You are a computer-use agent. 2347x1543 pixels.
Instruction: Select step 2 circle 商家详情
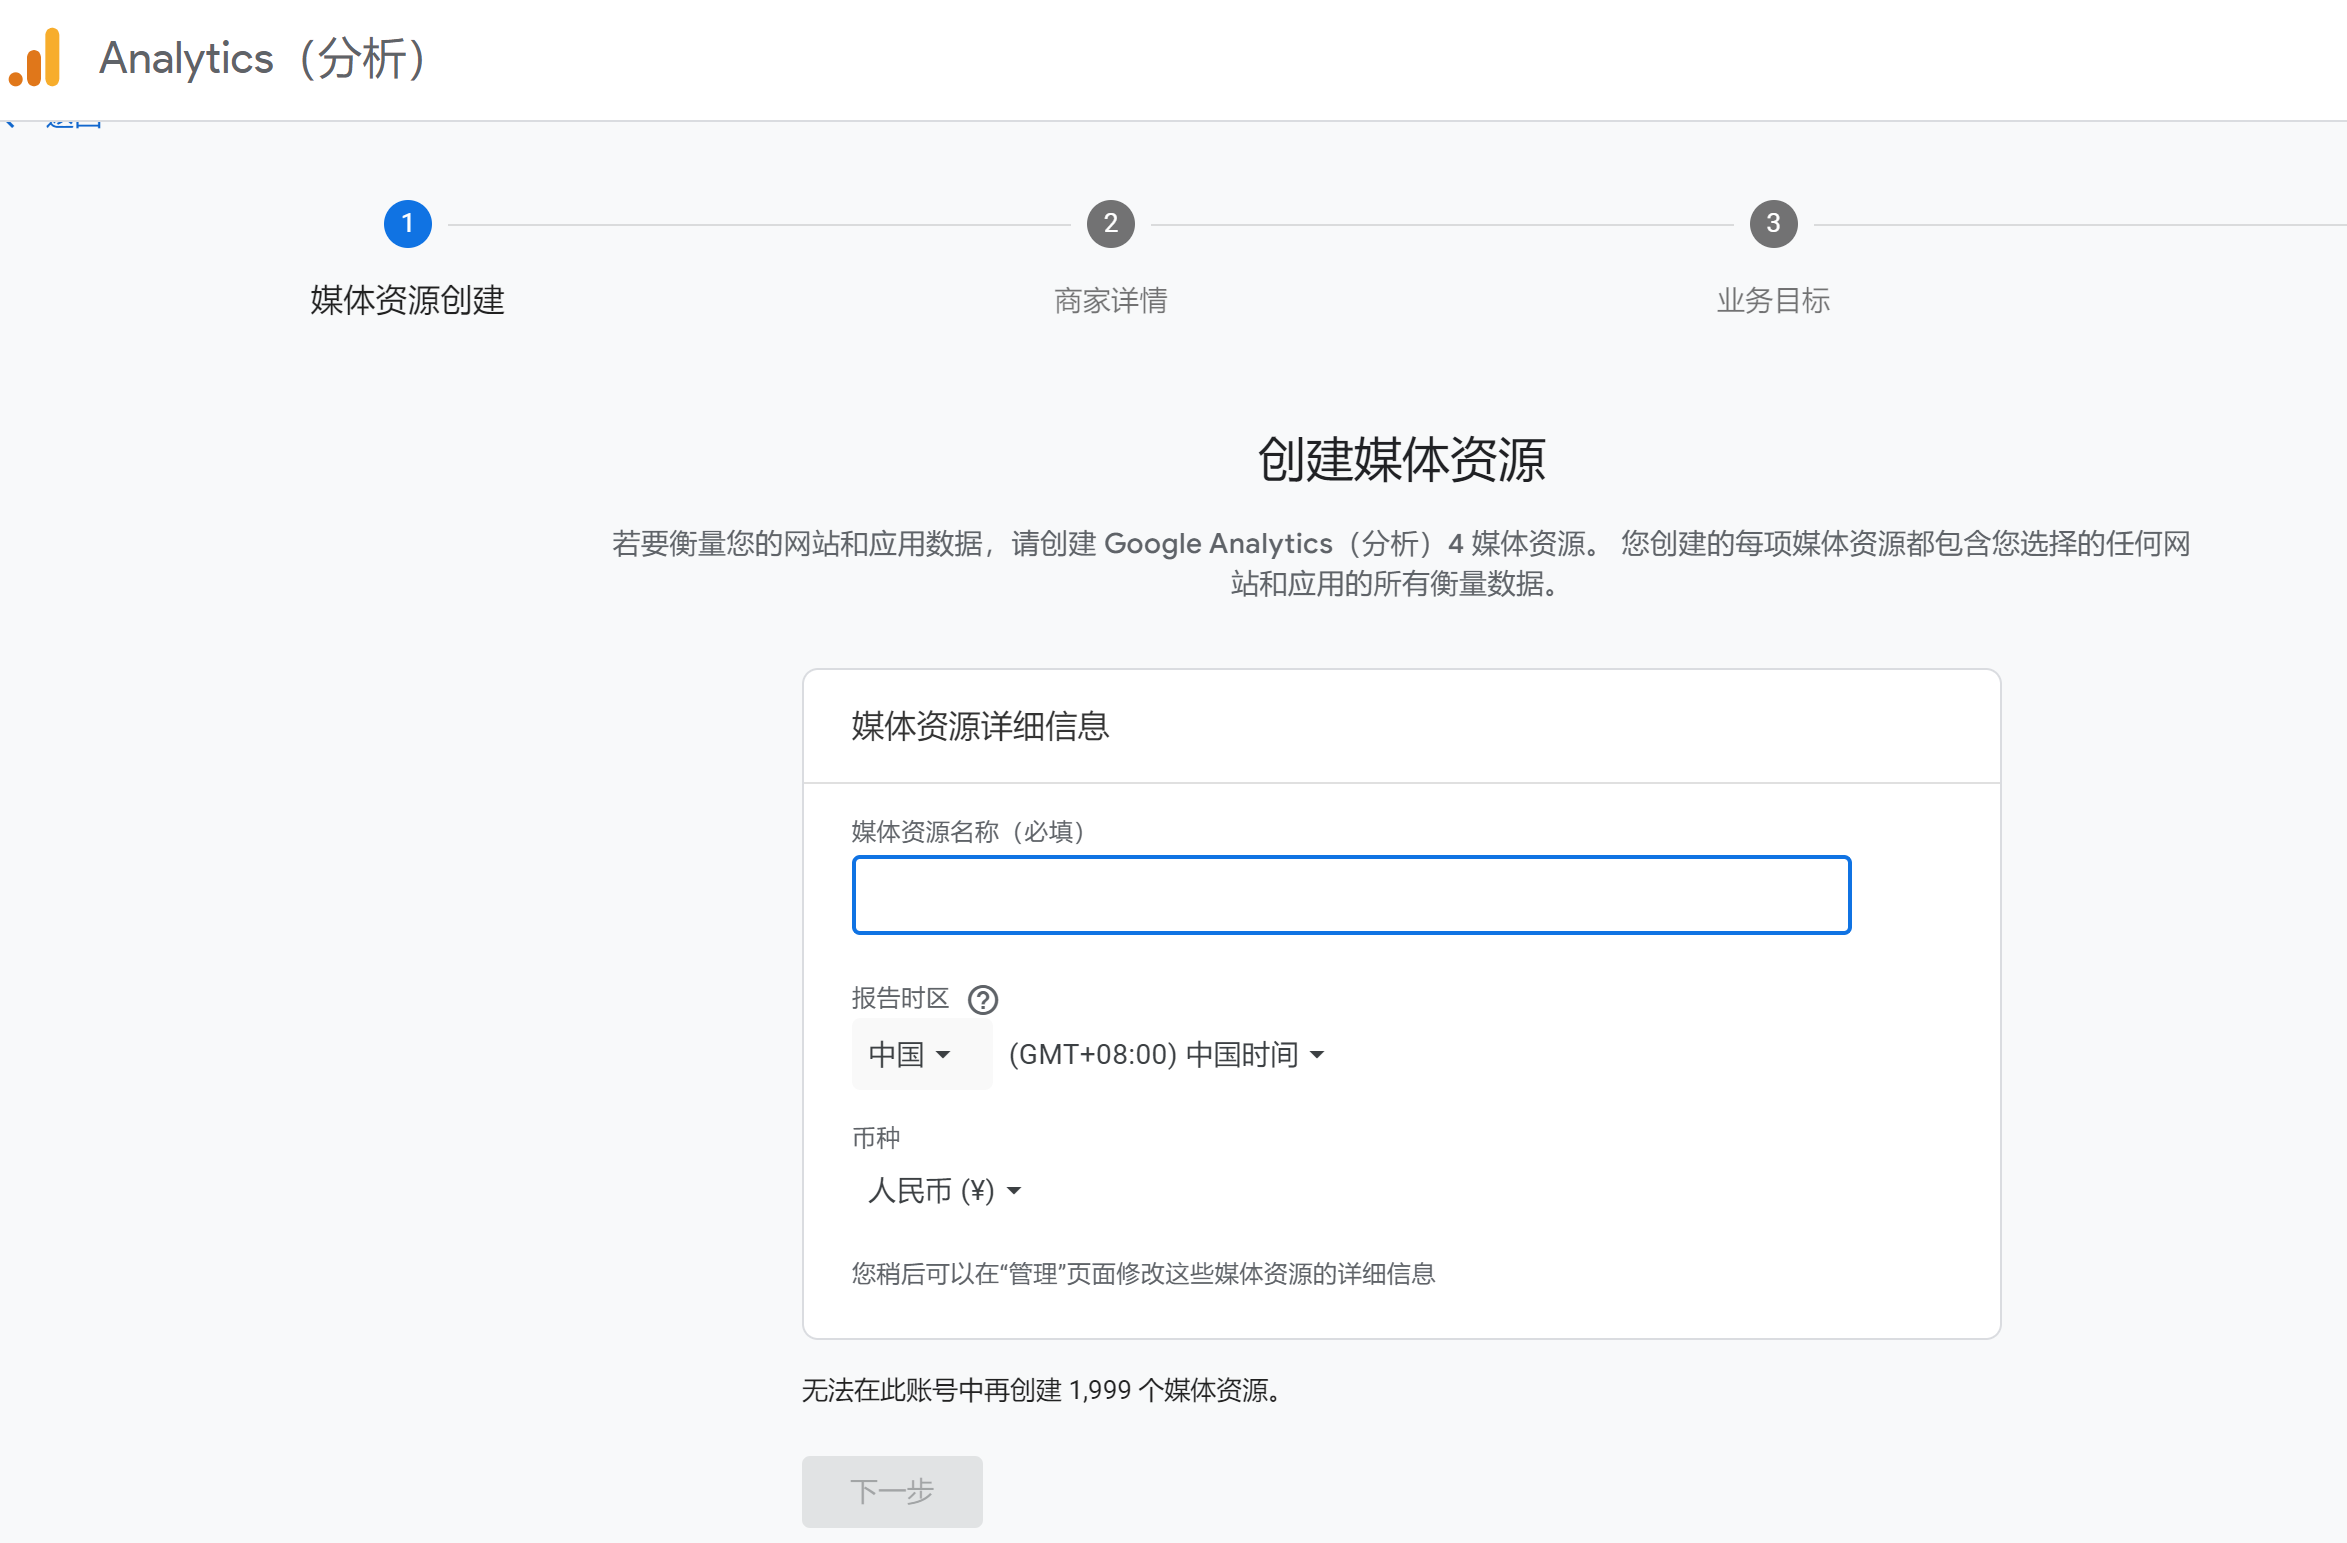coord(1110,224)
